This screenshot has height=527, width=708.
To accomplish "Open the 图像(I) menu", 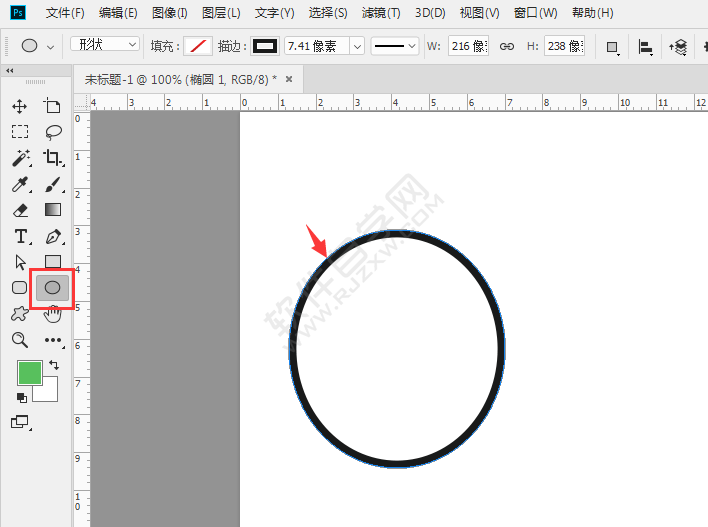I will pyautogui.click(x=169, y=13).
